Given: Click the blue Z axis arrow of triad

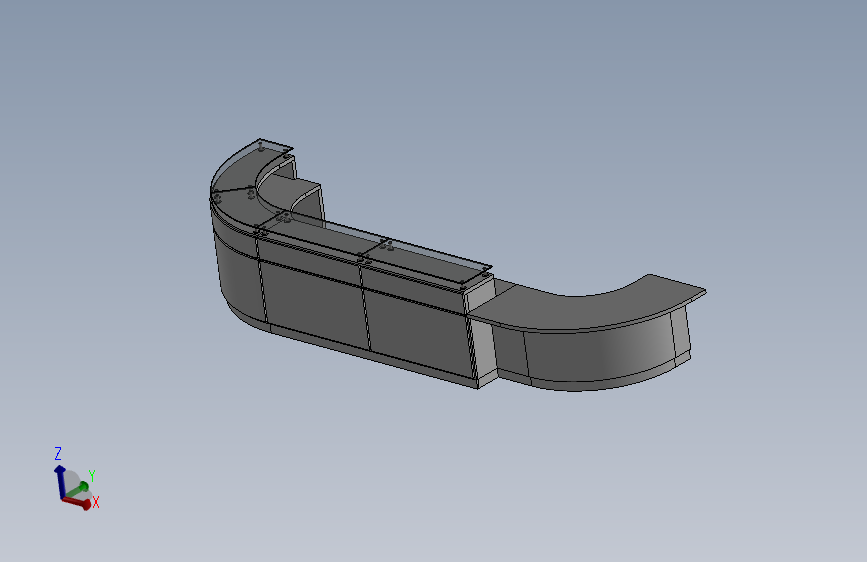Looking at the screenshot, I should click(x=59, y=481).
